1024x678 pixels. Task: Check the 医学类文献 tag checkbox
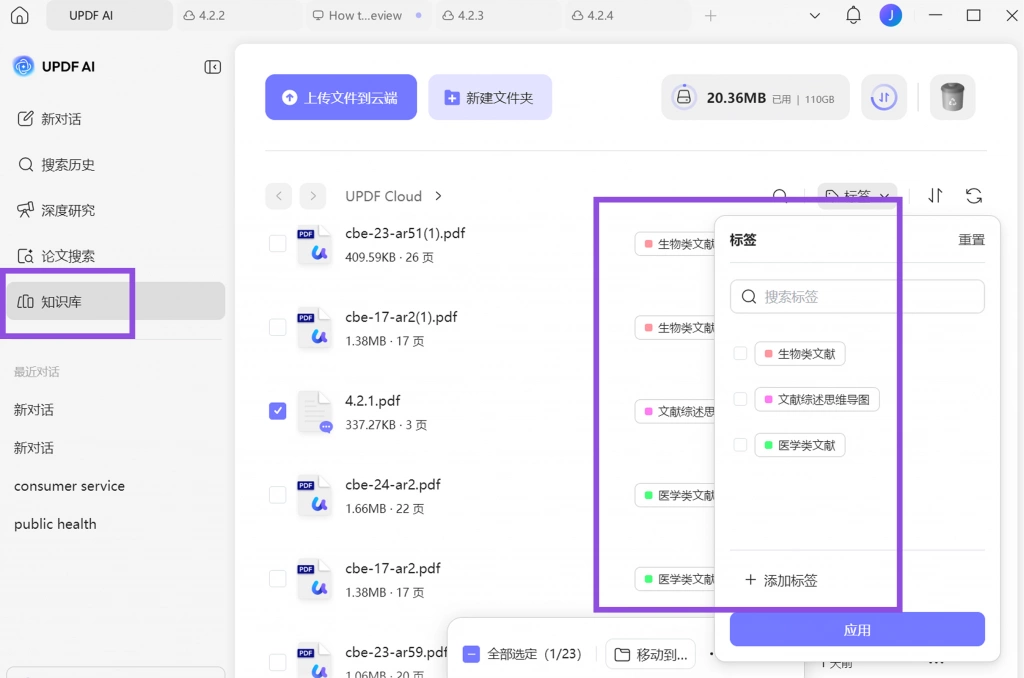pos(740,445)
